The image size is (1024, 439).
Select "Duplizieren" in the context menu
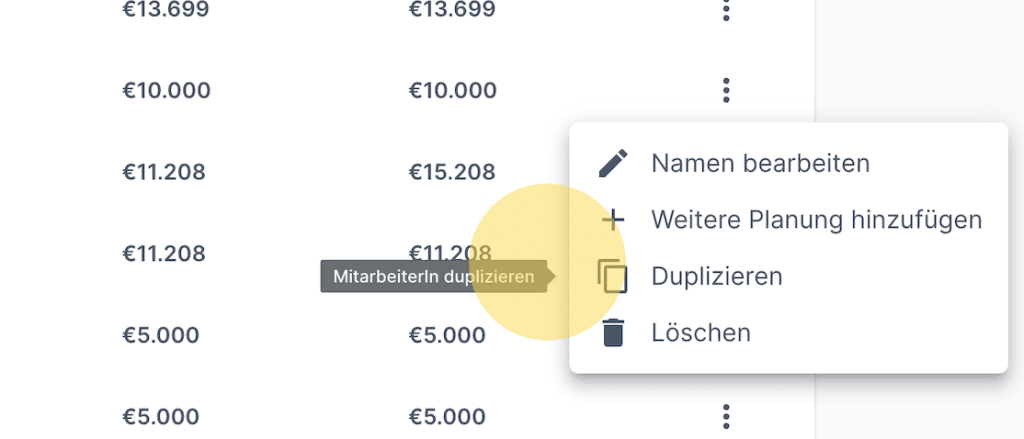[x=716, y=276]
